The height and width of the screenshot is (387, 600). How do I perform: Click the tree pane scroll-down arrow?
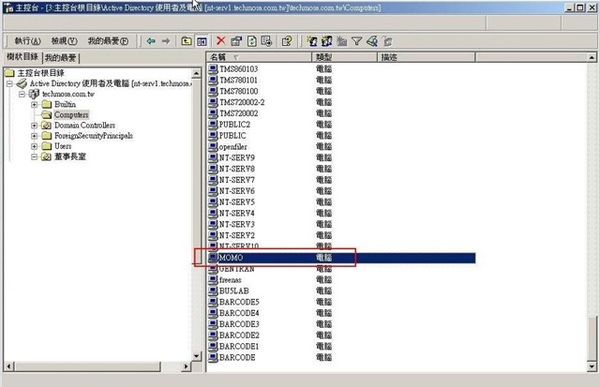click(196, 356)
